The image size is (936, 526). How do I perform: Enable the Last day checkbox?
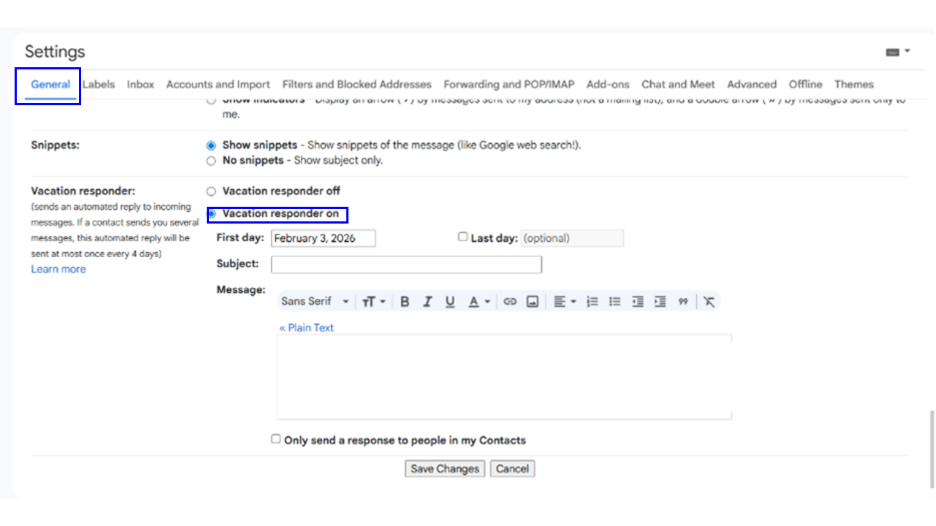click(x=463, y=237)
